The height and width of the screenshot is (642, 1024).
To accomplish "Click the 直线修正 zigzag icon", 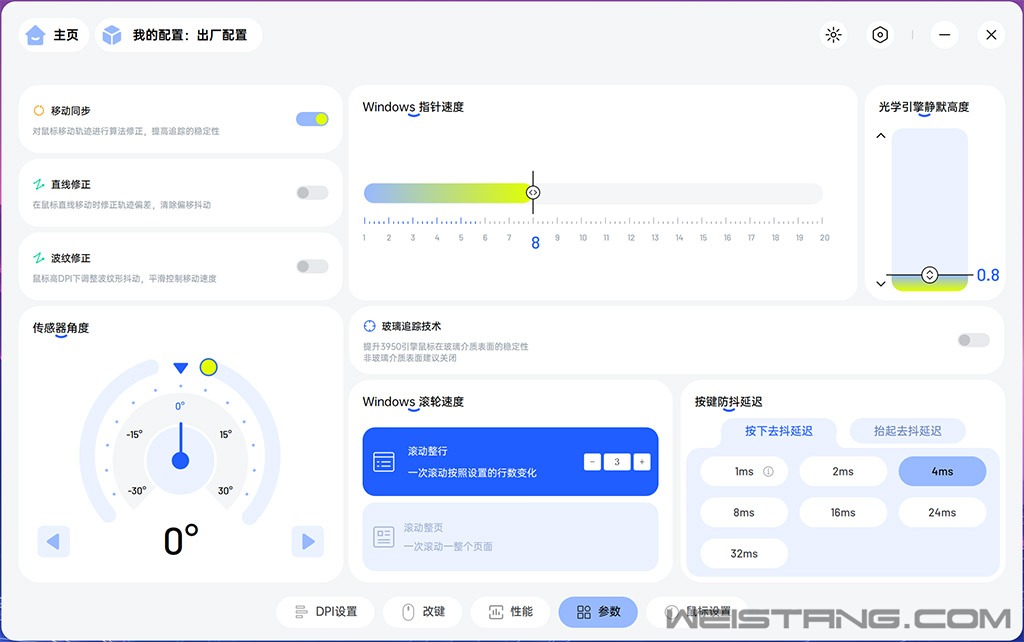I will (39, 184).
